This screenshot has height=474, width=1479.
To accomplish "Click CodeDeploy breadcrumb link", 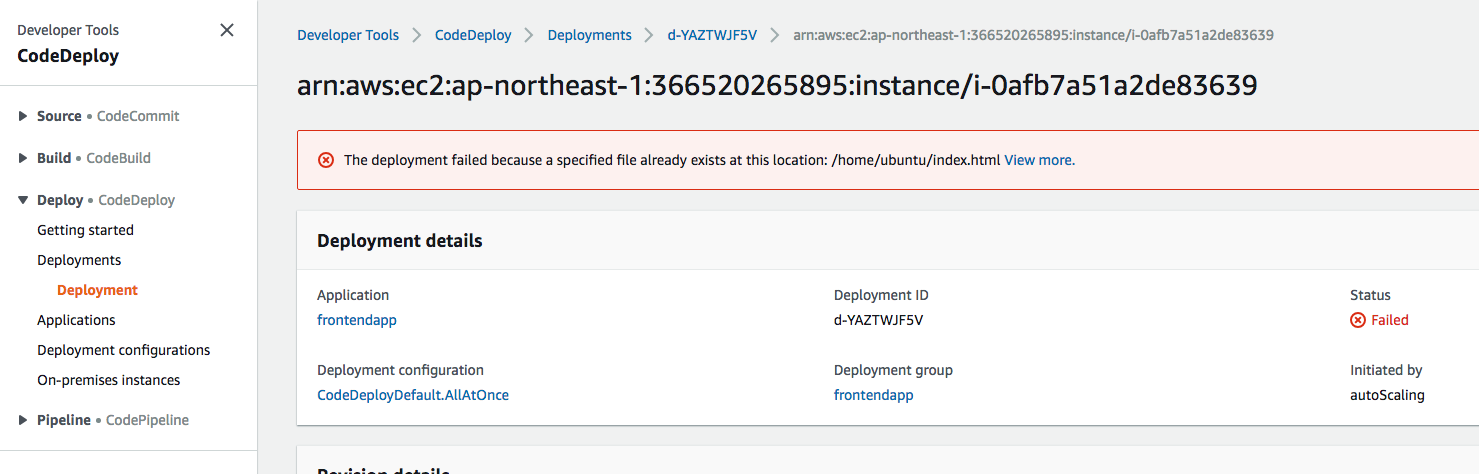I will click(473, 35).
